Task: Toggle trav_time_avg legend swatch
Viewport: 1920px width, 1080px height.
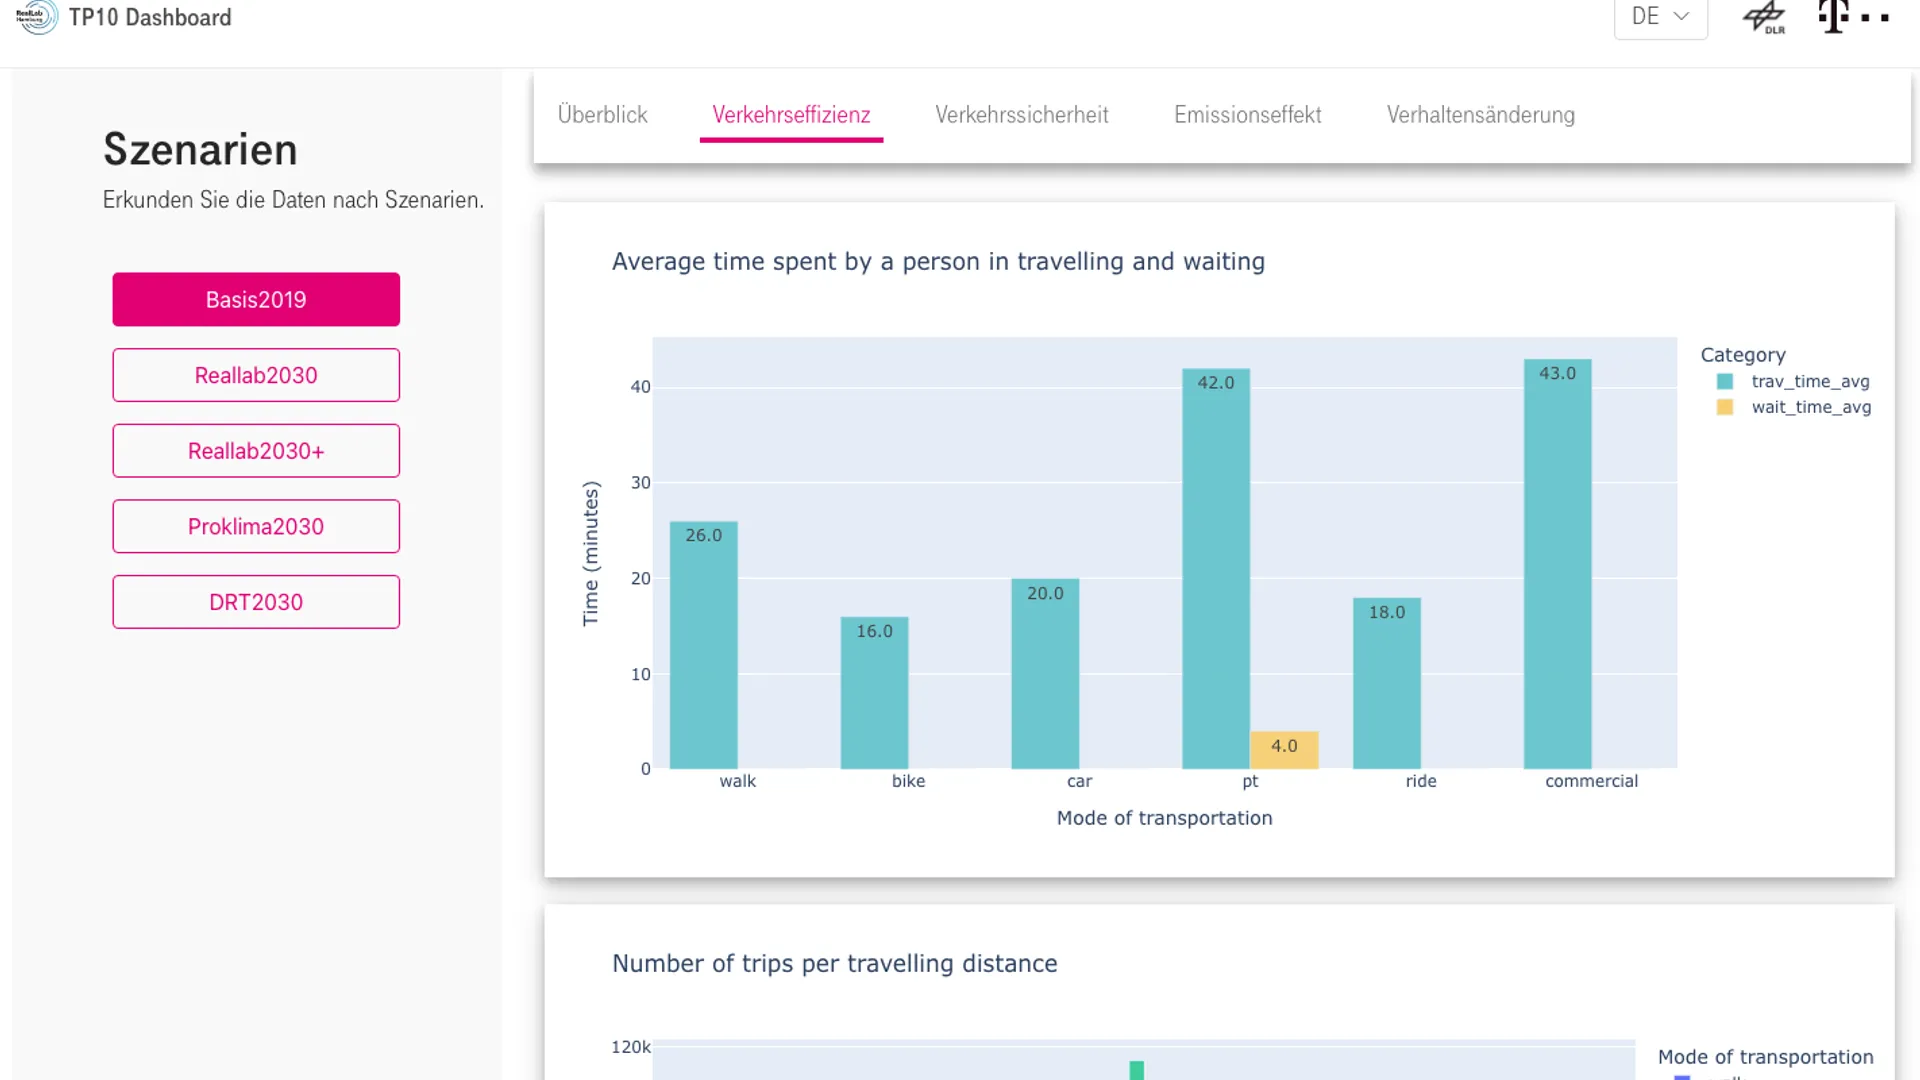Action: (x=1724, y=381)
